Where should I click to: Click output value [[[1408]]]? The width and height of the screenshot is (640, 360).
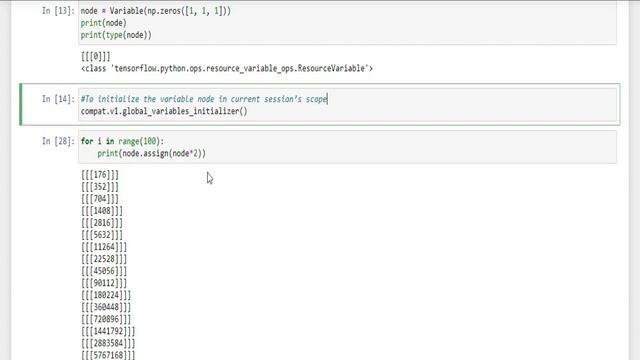click(102, 211)
